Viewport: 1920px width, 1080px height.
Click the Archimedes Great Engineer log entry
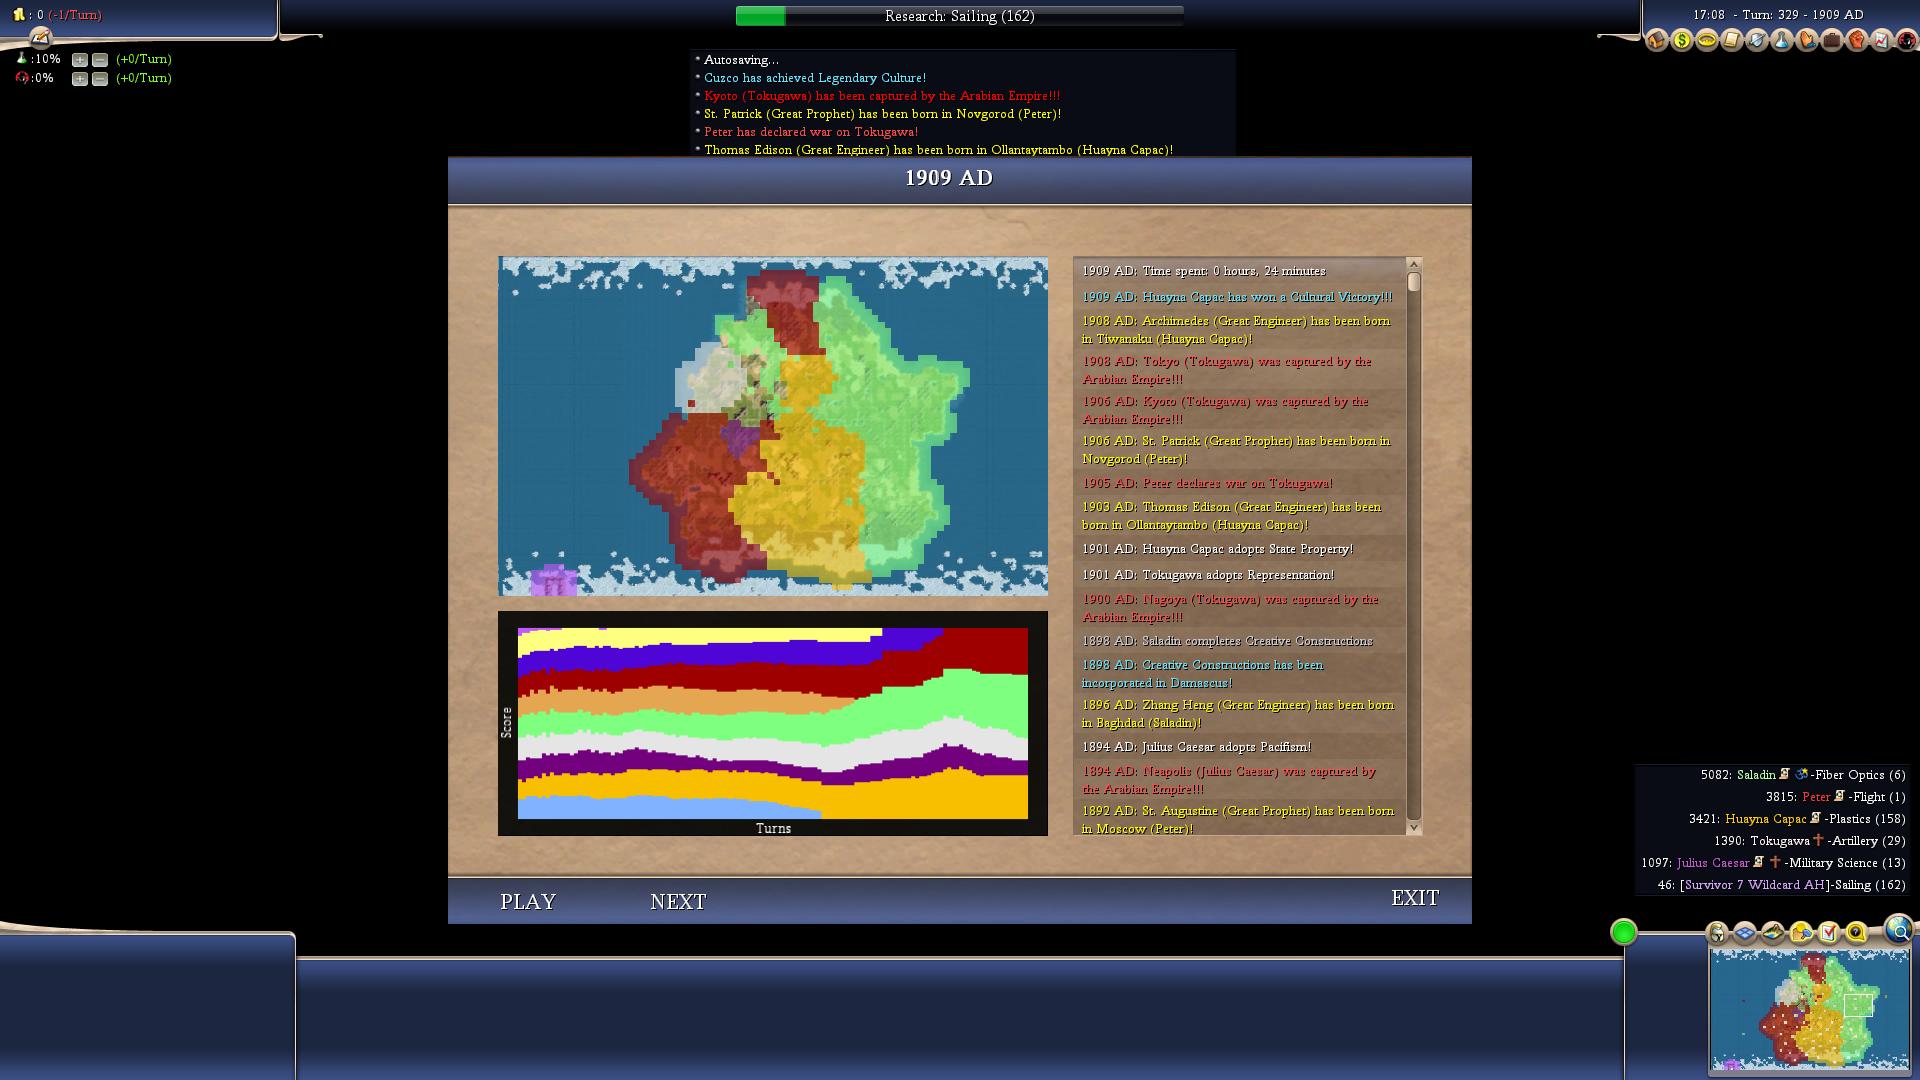[1236, 330]
